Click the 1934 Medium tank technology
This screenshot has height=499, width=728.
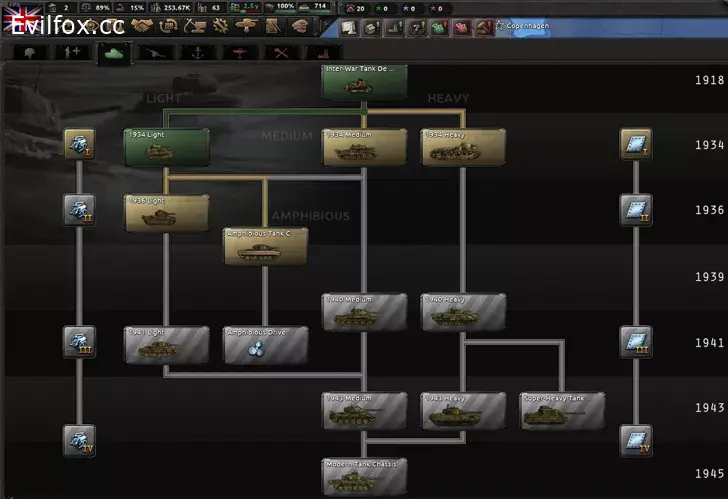tap(364, 147)
